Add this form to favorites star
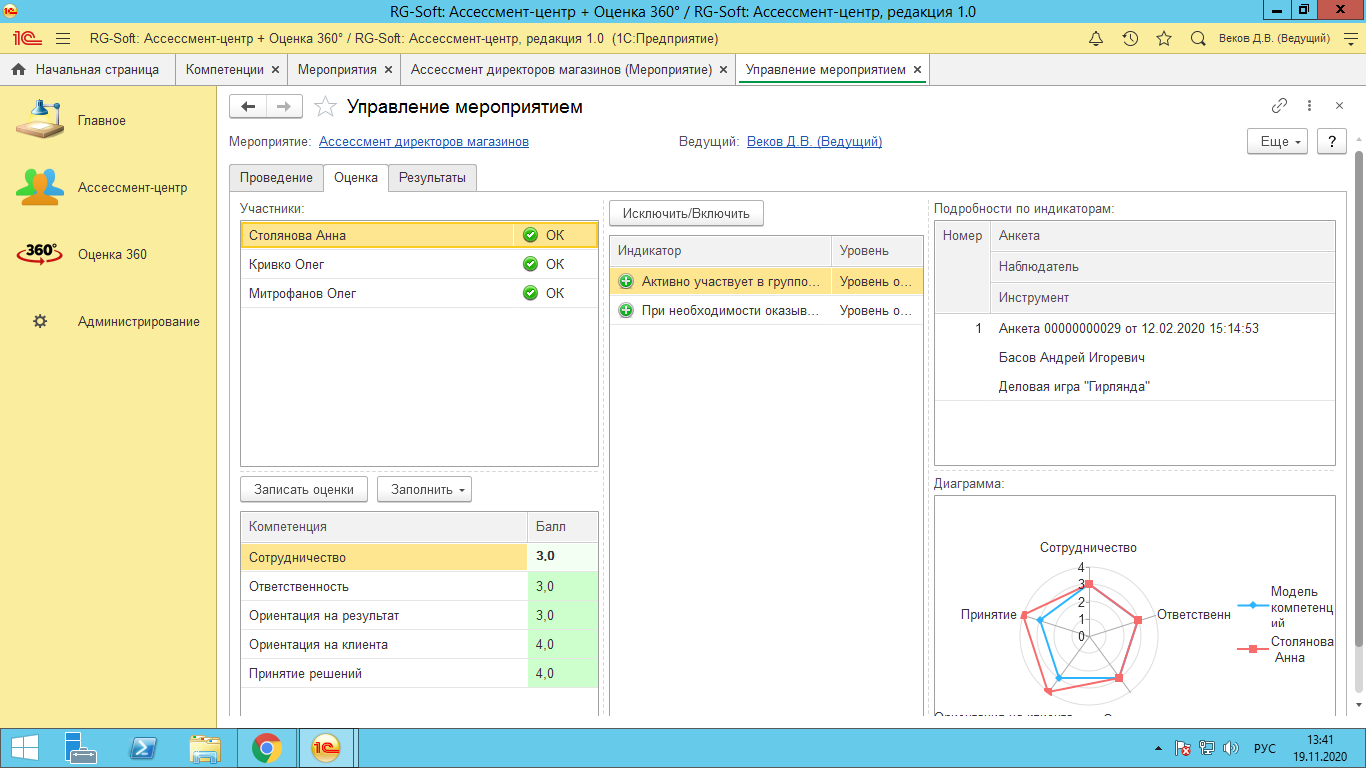The height and width of the screenshot is (768, 1366). click(x=324, y=106)
